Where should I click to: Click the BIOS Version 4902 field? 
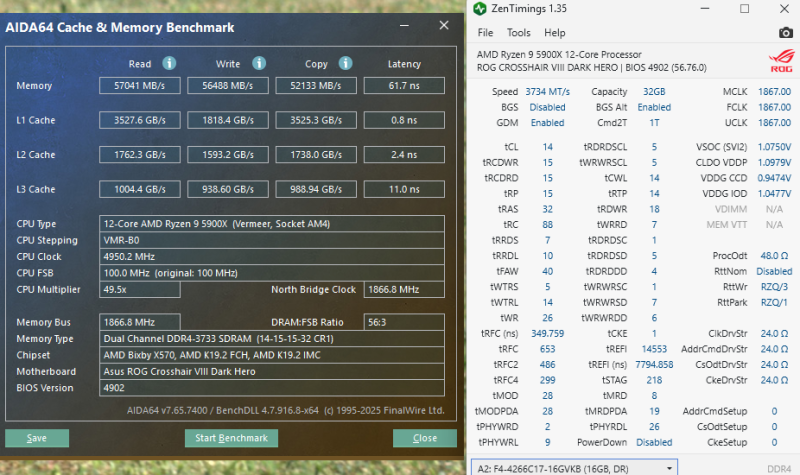tap(272, 388)
